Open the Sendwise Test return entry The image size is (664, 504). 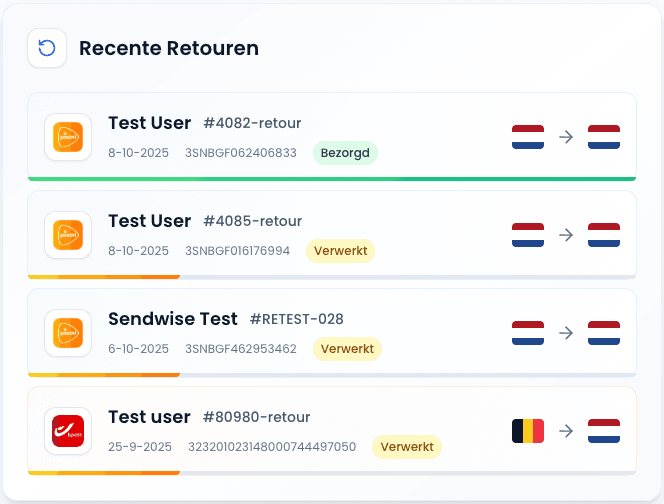click(x=173, y=319)
